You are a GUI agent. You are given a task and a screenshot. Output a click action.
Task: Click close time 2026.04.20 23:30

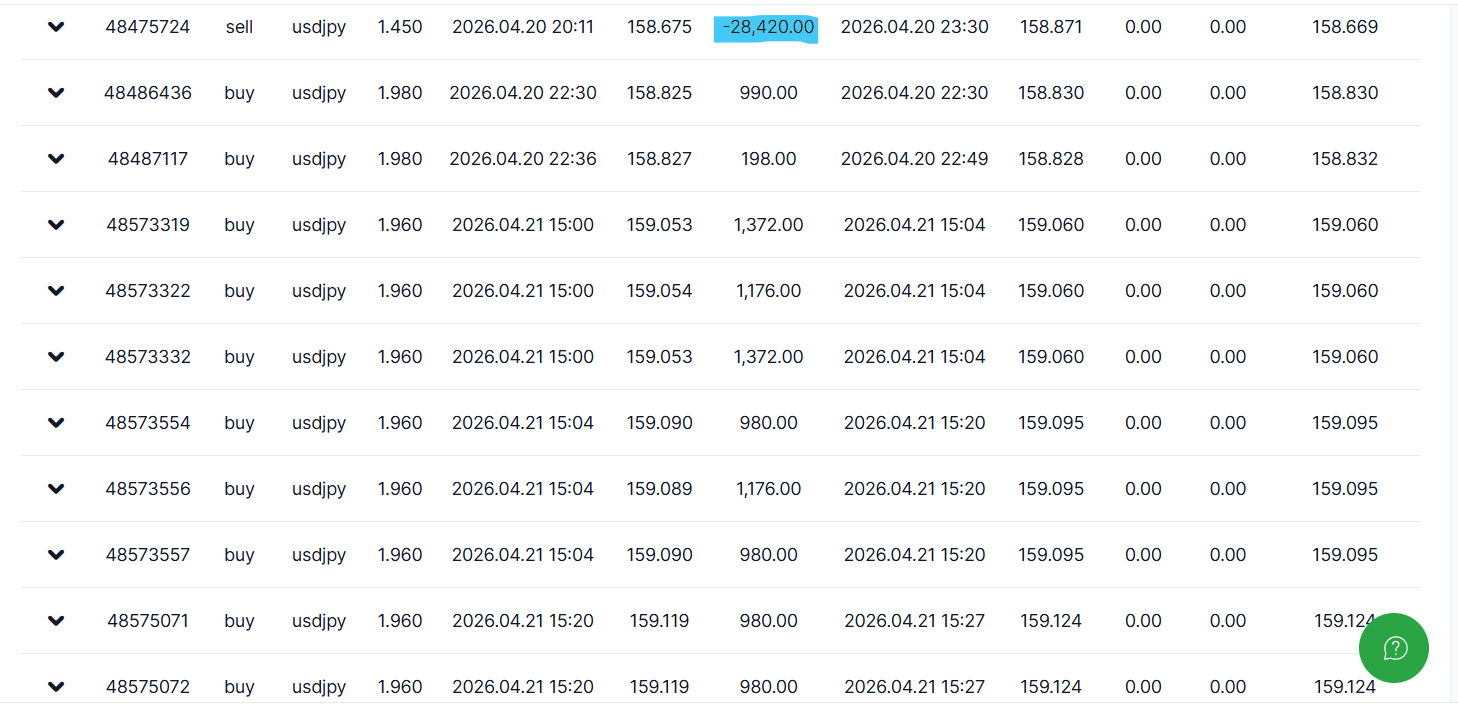click(914, 27)
